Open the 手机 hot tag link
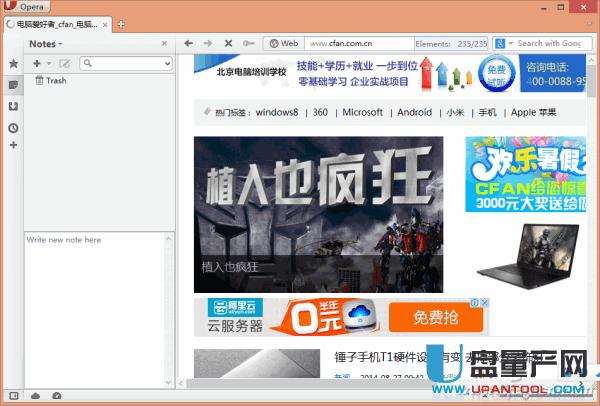 click(x=488, y=113)
